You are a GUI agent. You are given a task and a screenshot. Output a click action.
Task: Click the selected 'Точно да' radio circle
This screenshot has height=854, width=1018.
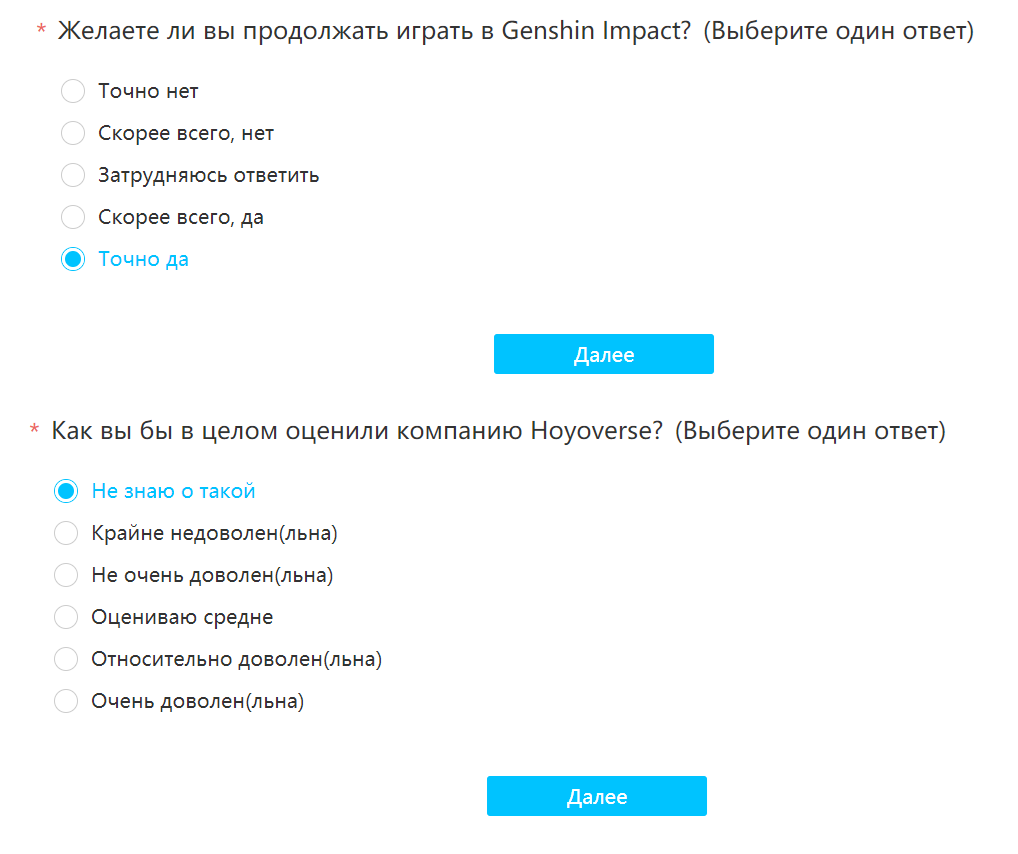pos(73,259)
